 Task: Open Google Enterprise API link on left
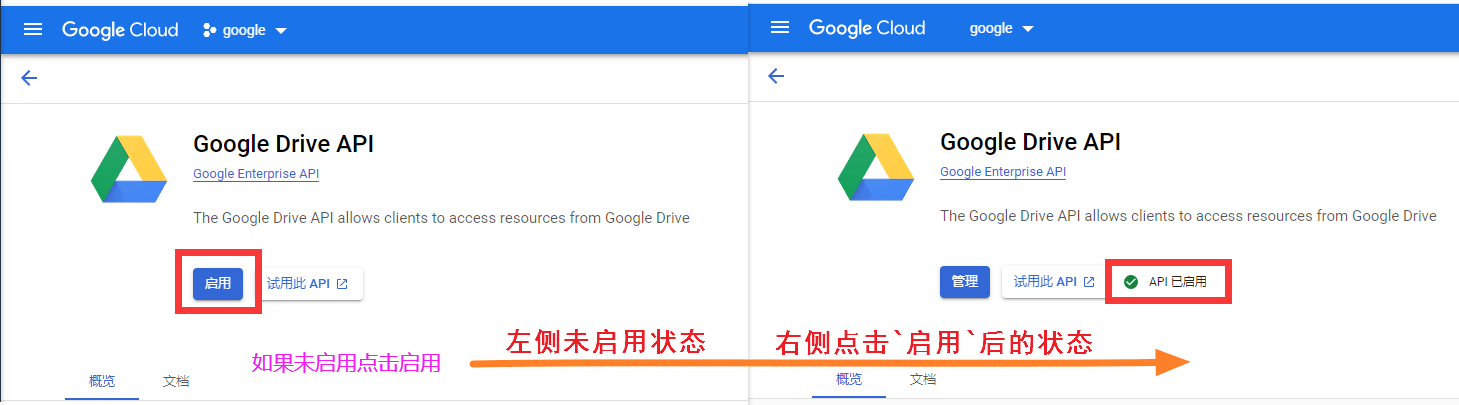(256, 174)
